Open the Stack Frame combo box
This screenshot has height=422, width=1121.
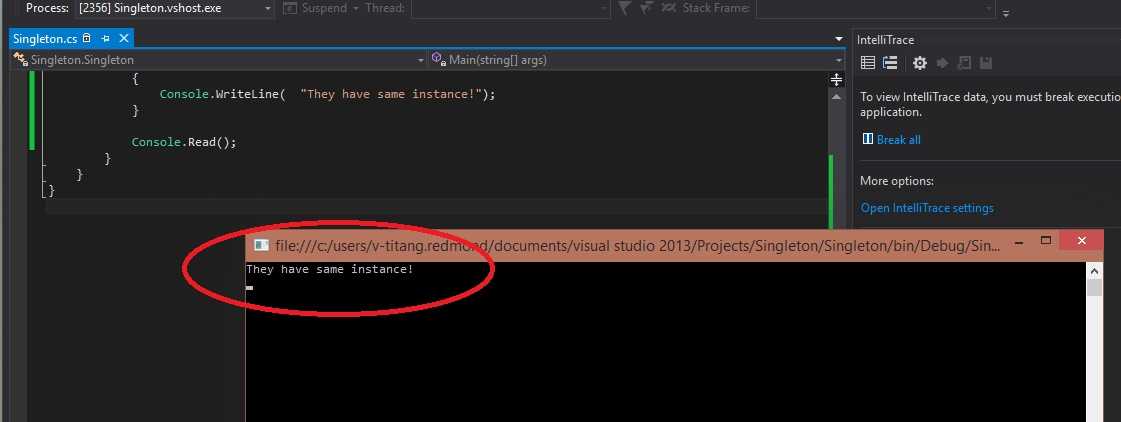coord(876,9)
